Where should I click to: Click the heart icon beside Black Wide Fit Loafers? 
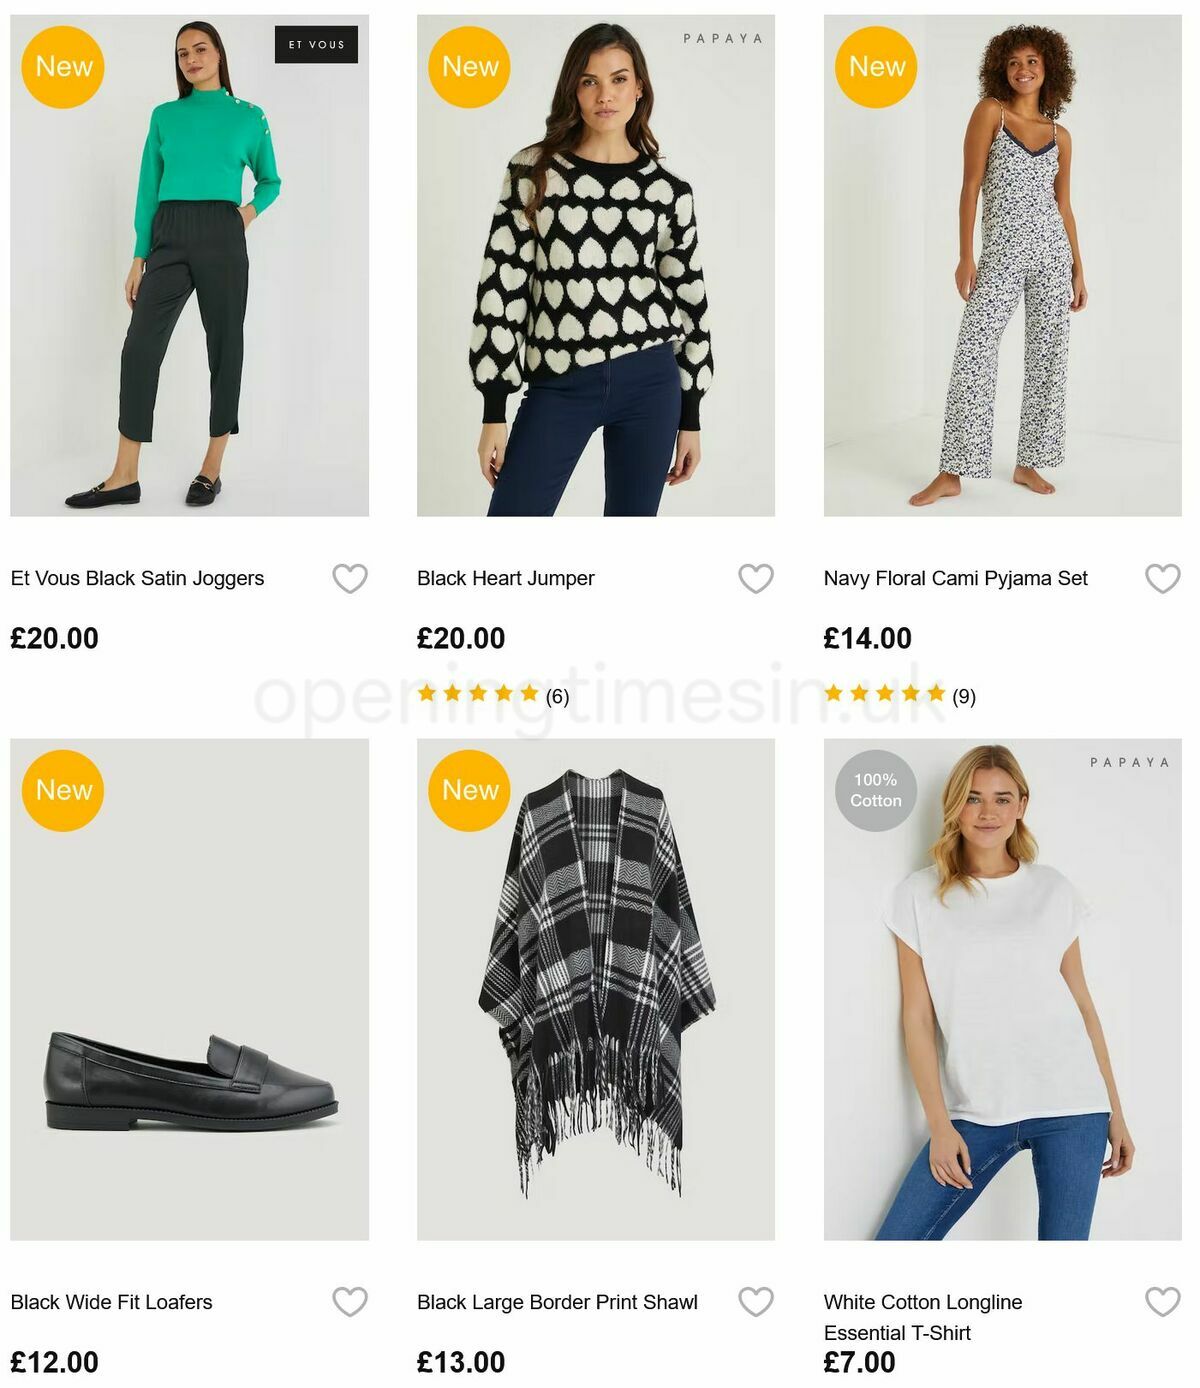pos(350,1301)
